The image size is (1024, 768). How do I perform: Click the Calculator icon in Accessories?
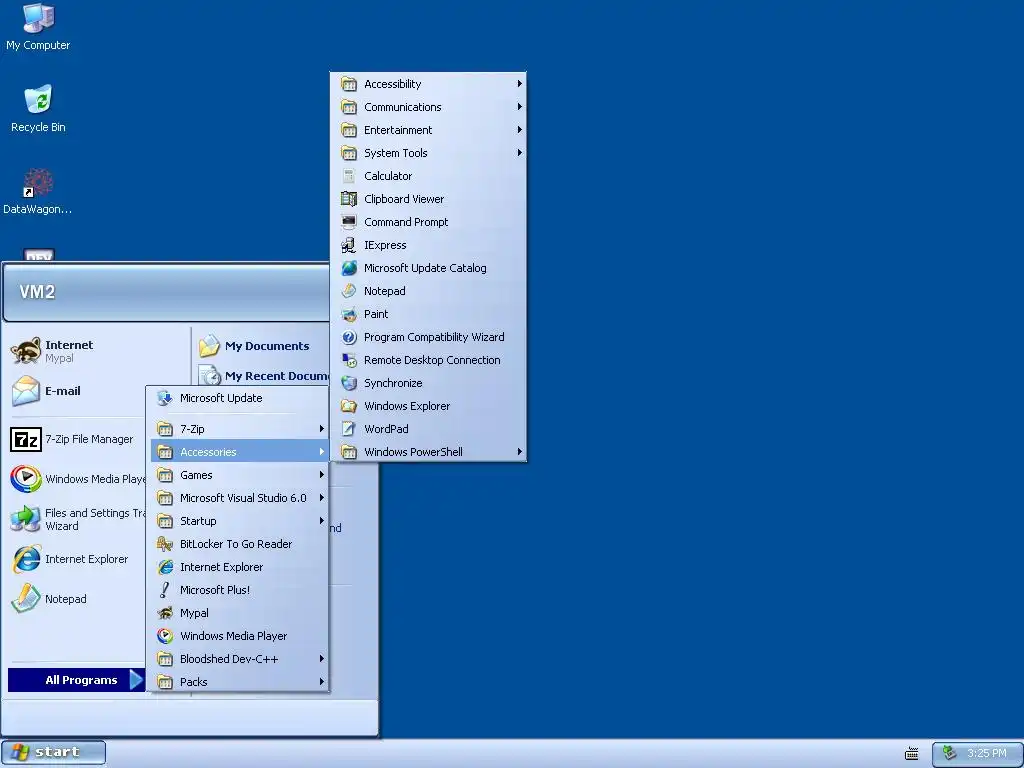coord(349,176)
